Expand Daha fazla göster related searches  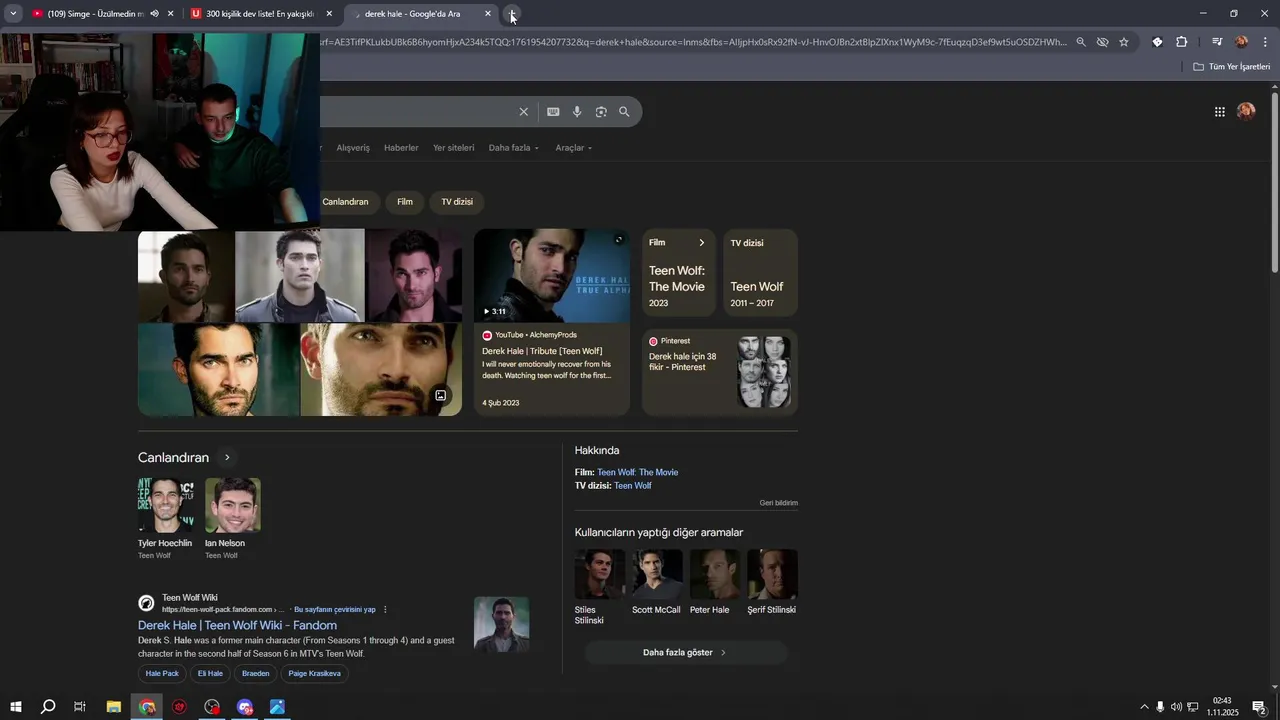[x=686, y=653]
